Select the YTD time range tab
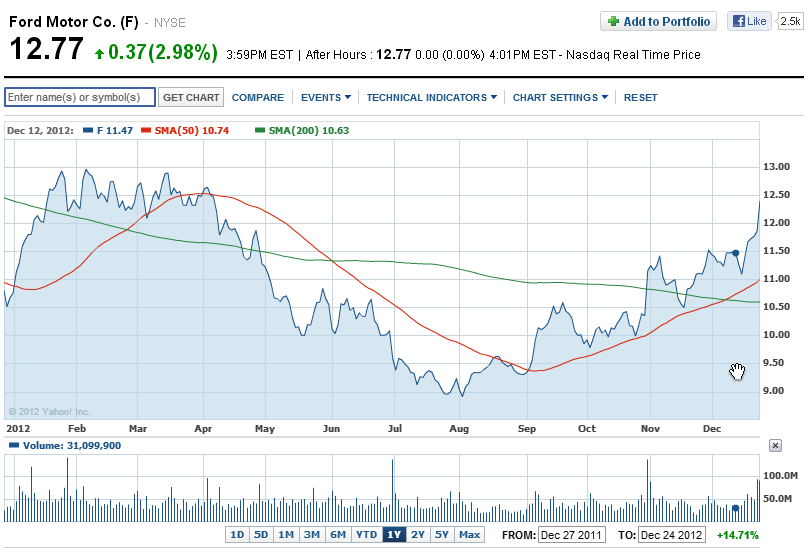This screenshot has height=548, width=810. 367,535
